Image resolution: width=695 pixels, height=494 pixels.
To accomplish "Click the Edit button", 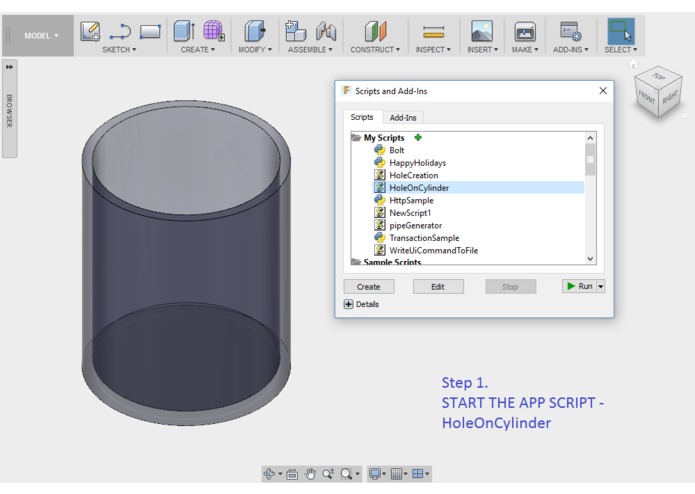I will coord(438,287).
